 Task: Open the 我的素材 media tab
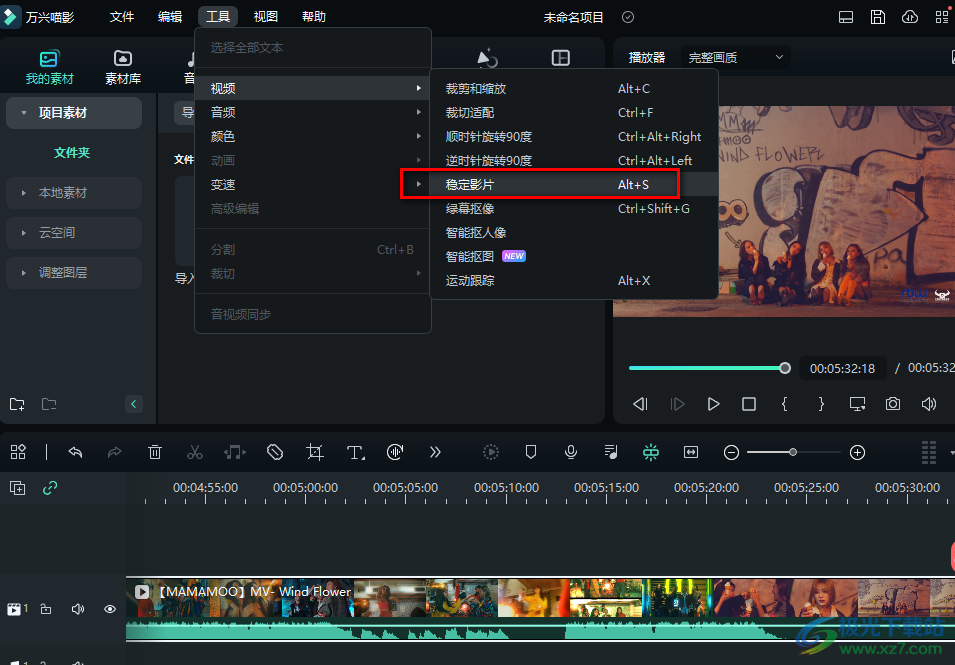tap(49, 67)
